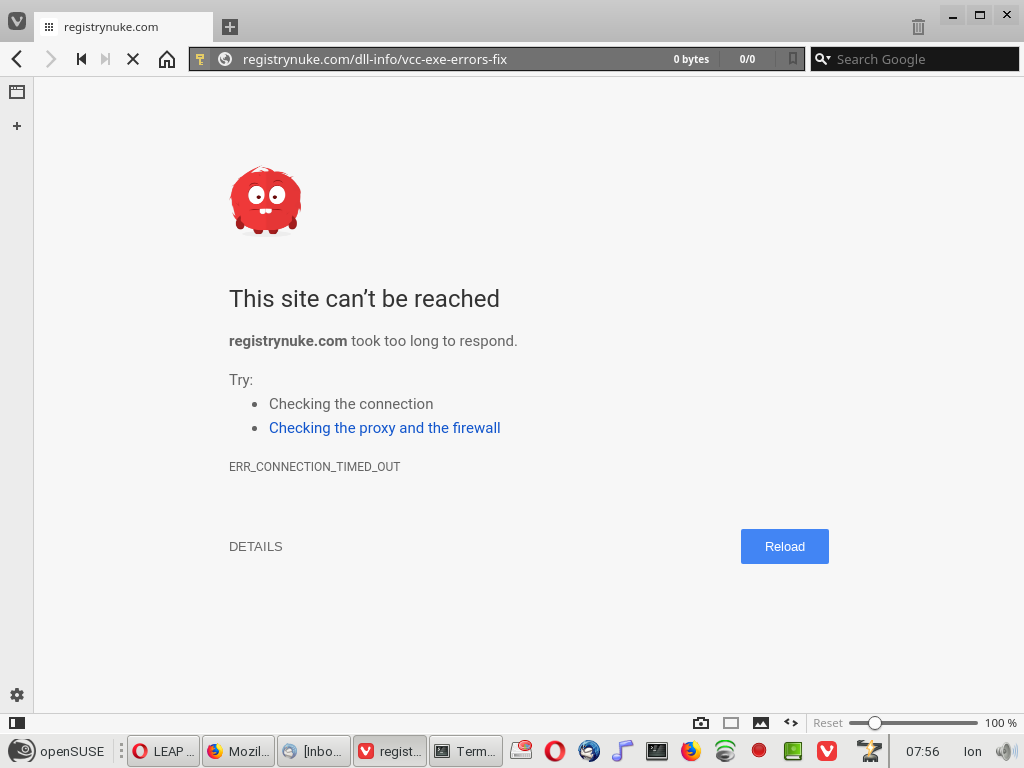Open a new tab with plus button
Viewport: 1024px width, 768px height.
(x=229, y=27)
